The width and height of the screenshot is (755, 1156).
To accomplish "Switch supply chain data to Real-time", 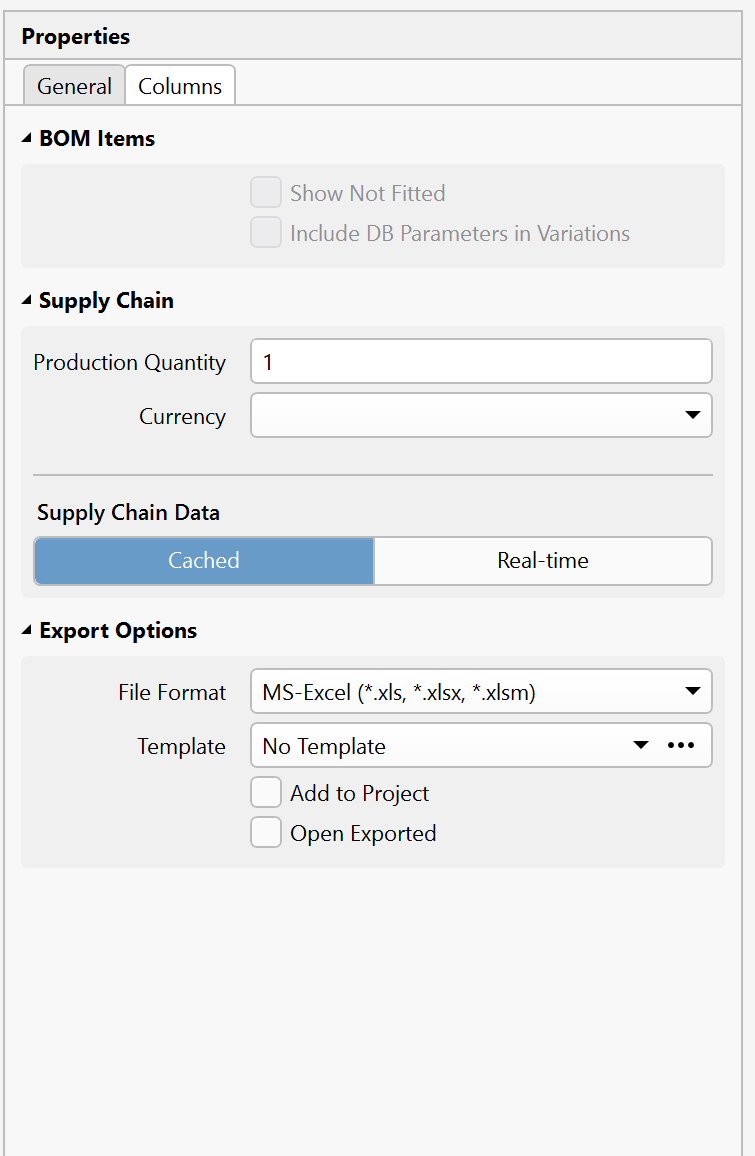I will [x=542, y=561].
